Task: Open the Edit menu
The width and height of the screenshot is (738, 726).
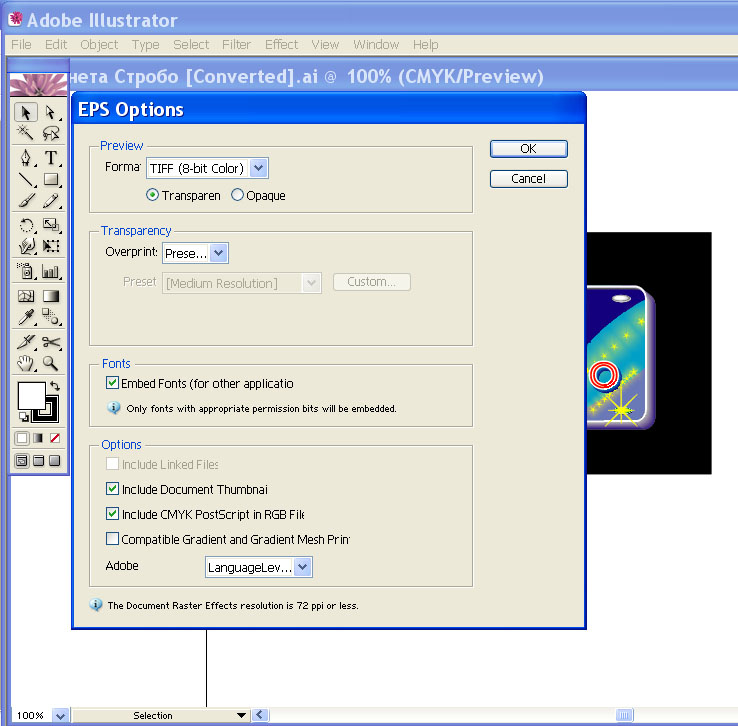Action: (56, 45)
